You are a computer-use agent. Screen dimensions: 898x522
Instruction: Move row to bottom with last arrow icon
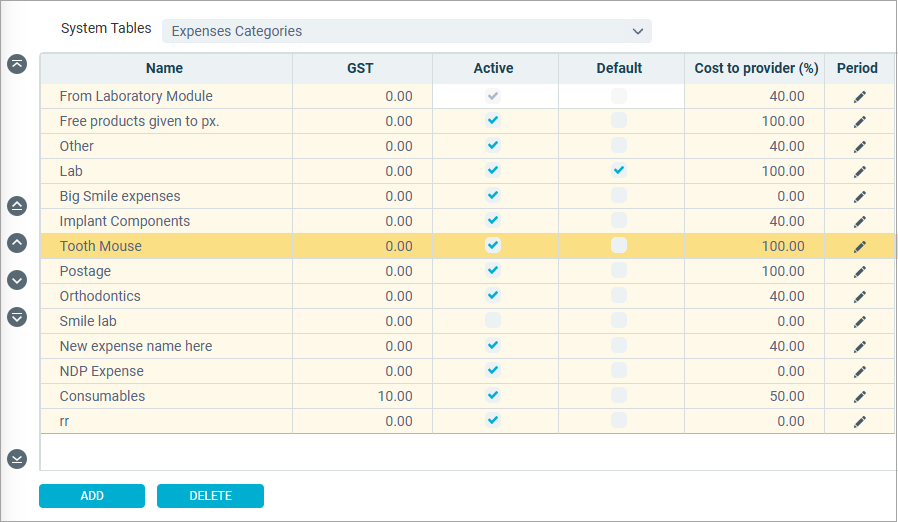coord(17,458)
